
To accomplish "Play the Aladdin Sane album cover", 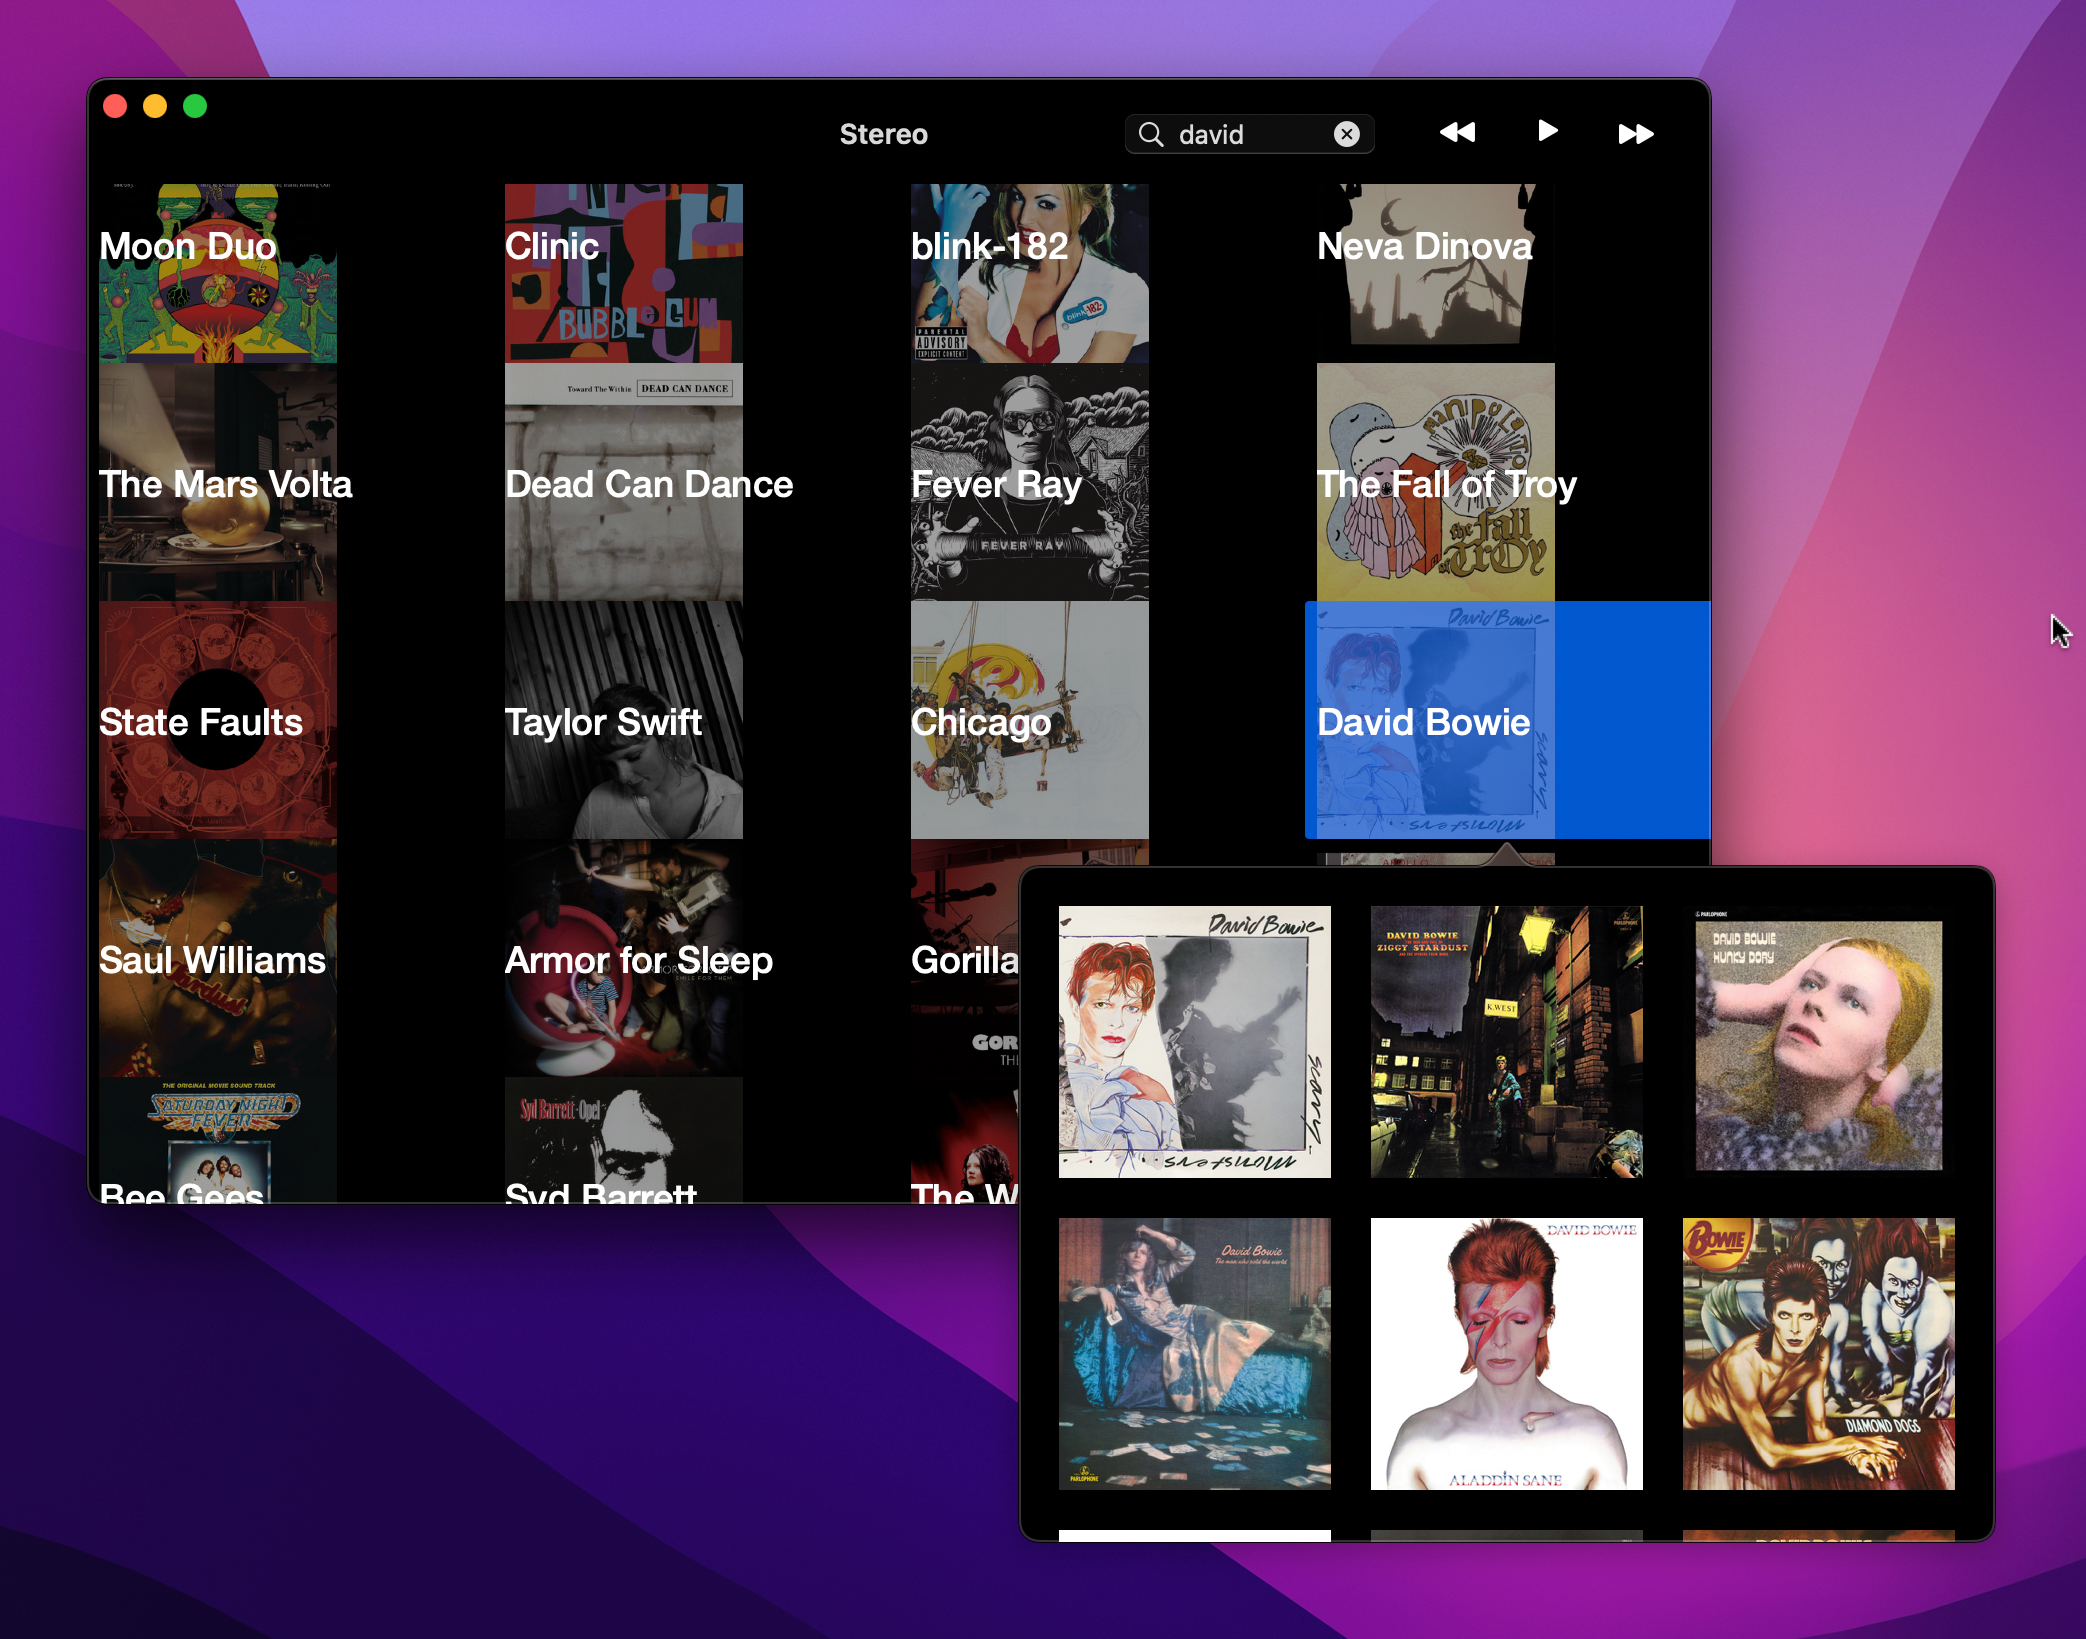I will 1507,1354.
